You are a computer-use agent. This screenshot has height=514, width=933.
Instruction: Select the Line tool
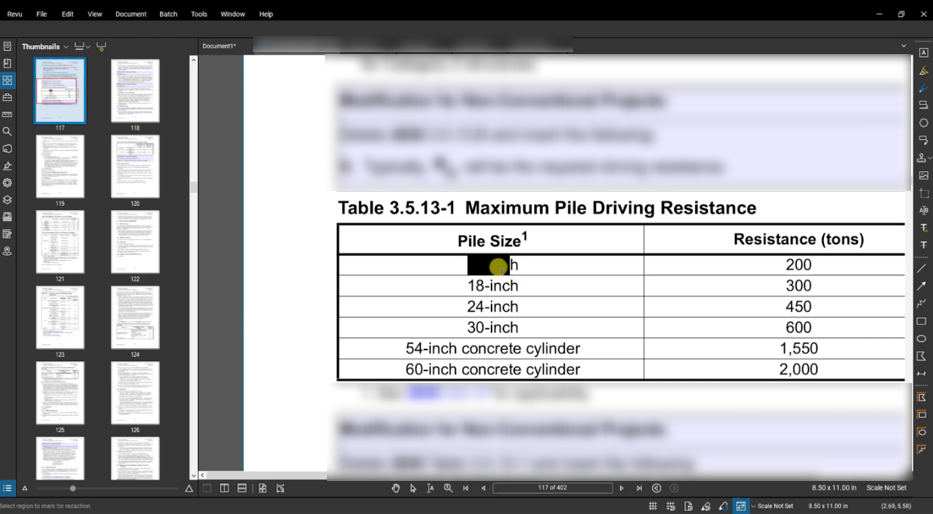click(x=922, y=269)
